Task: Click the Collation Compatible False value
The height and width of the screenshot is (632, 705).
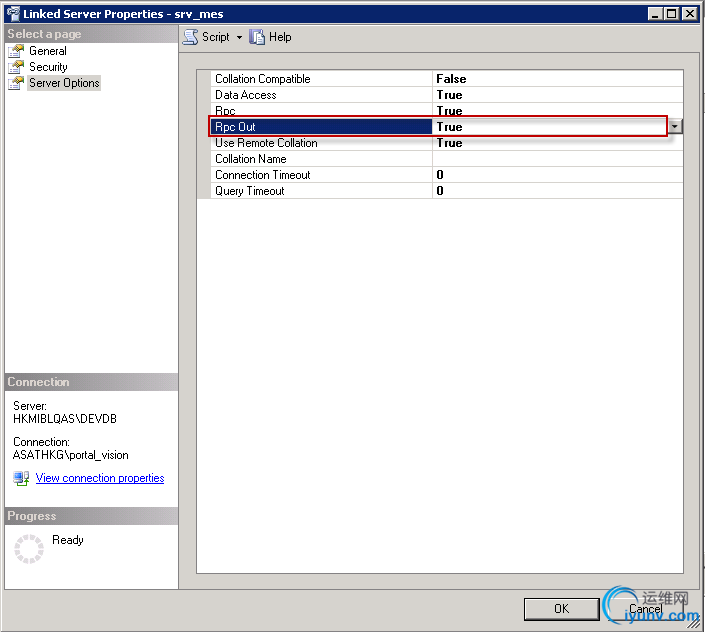Action: click(451, 79)
